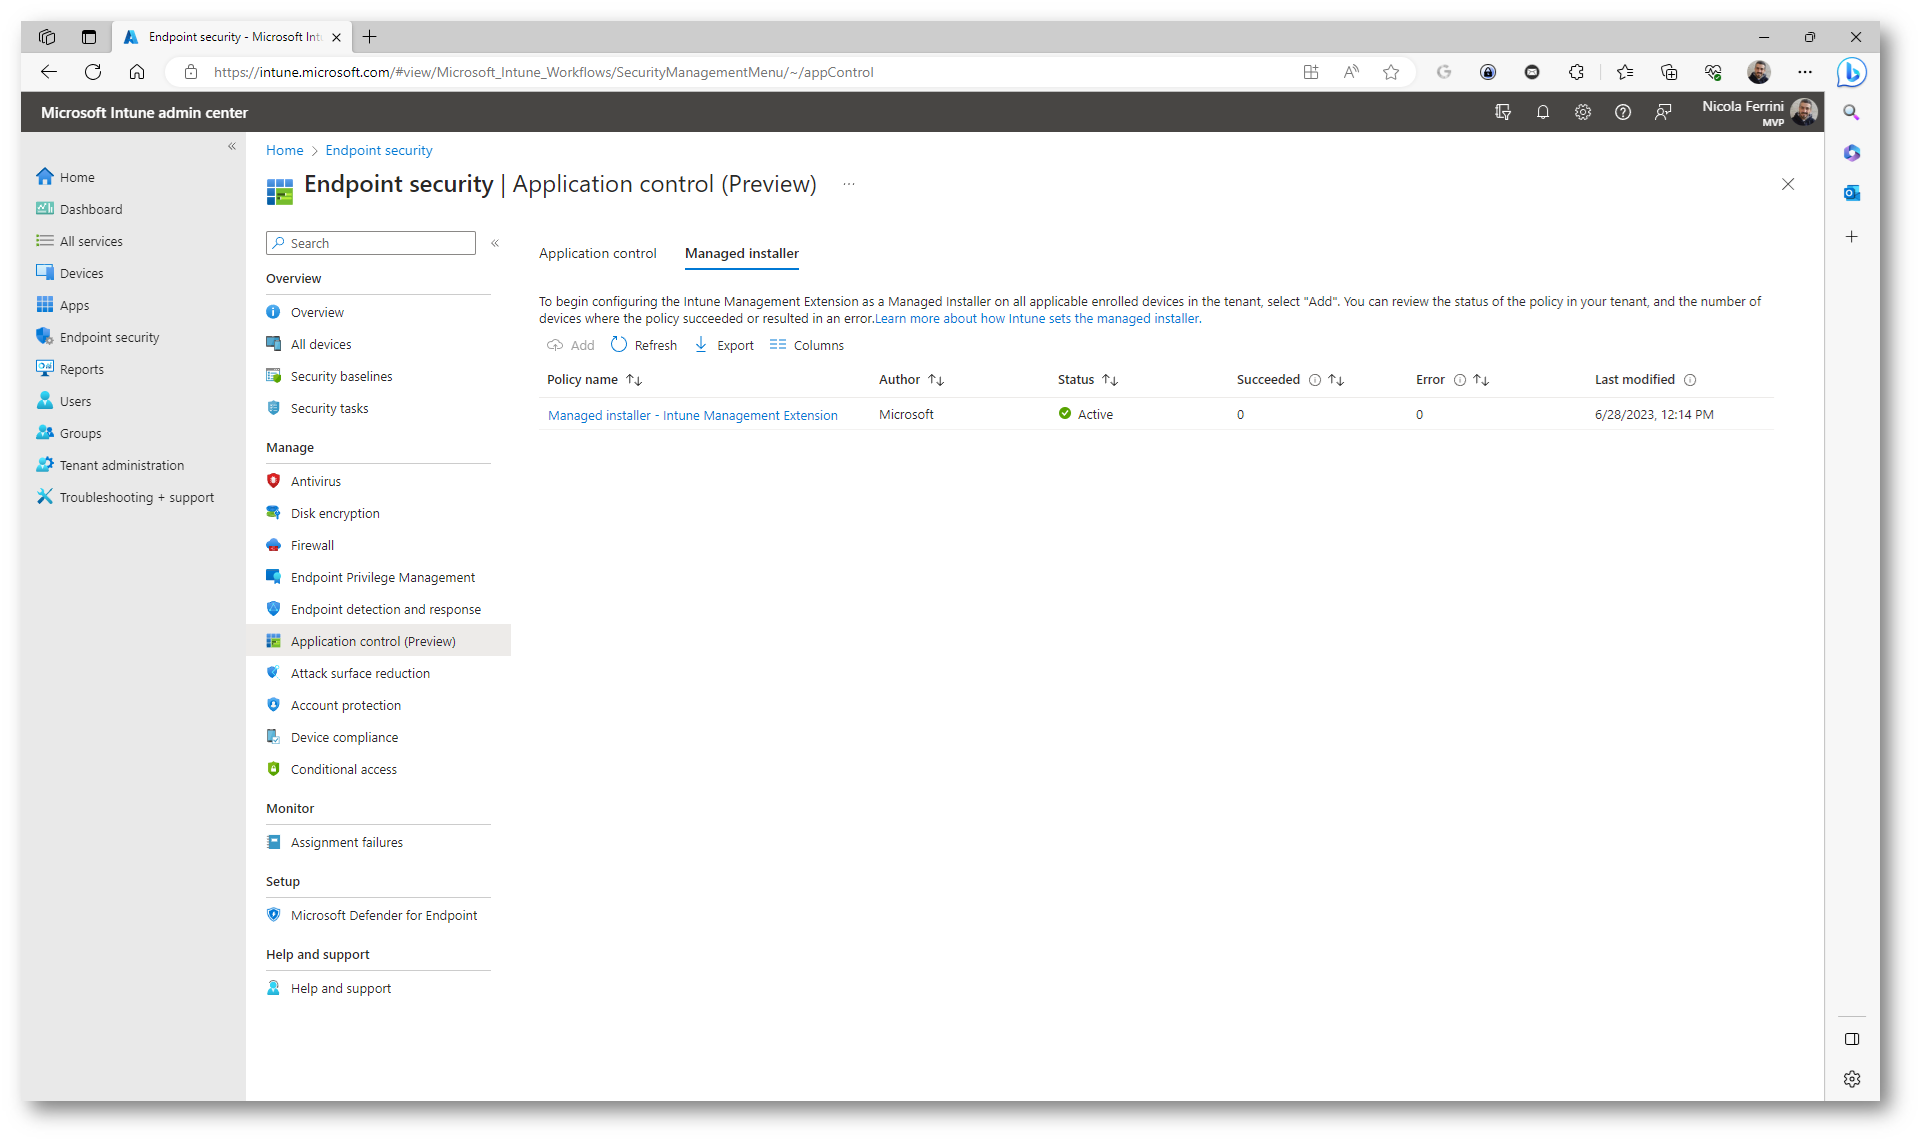This screenshot has height=1143, width=1922.
Task: Click the browser refresh button
Action: pos(93,72)
